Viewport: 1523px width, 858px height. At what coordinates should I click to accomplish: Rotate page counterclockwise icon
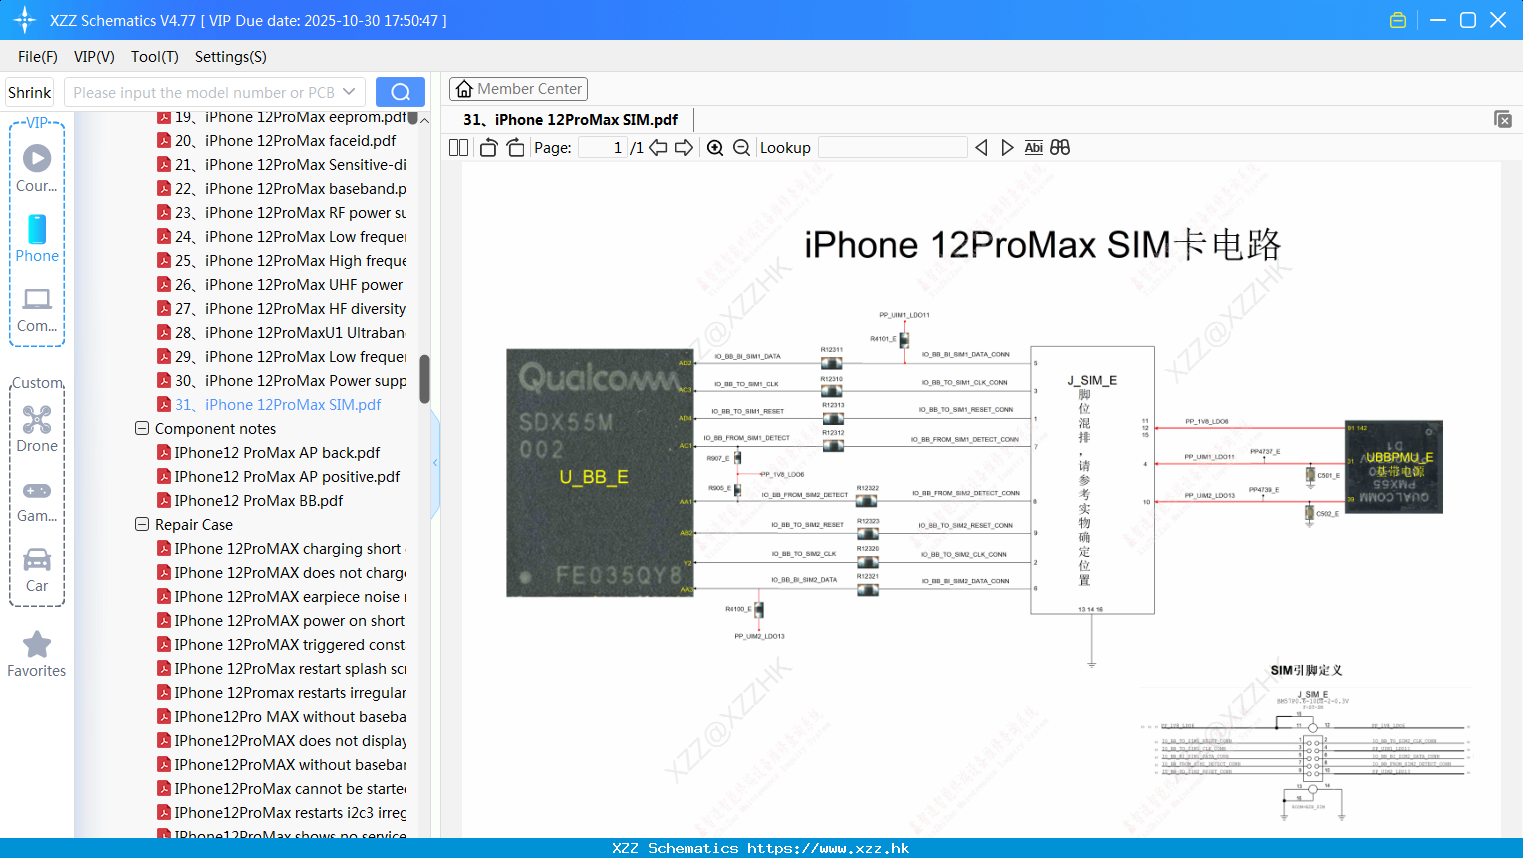[x=488, y=148]
